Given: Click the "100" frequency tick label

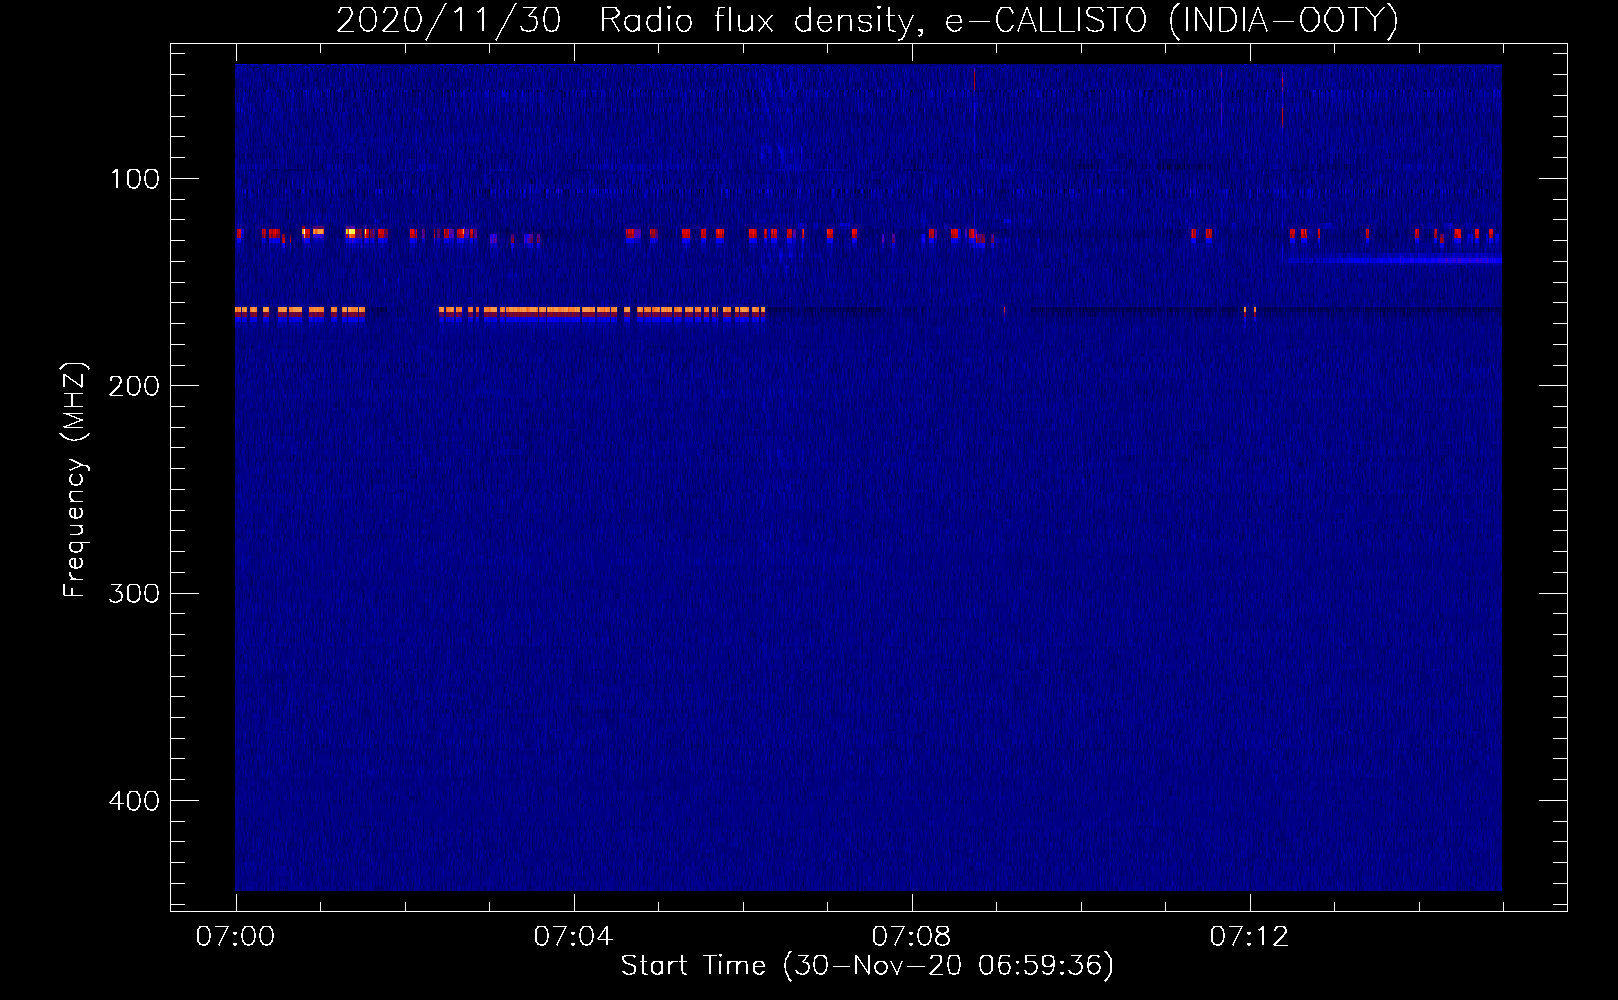Looking at the screenshot, I should tap(135, 179).
